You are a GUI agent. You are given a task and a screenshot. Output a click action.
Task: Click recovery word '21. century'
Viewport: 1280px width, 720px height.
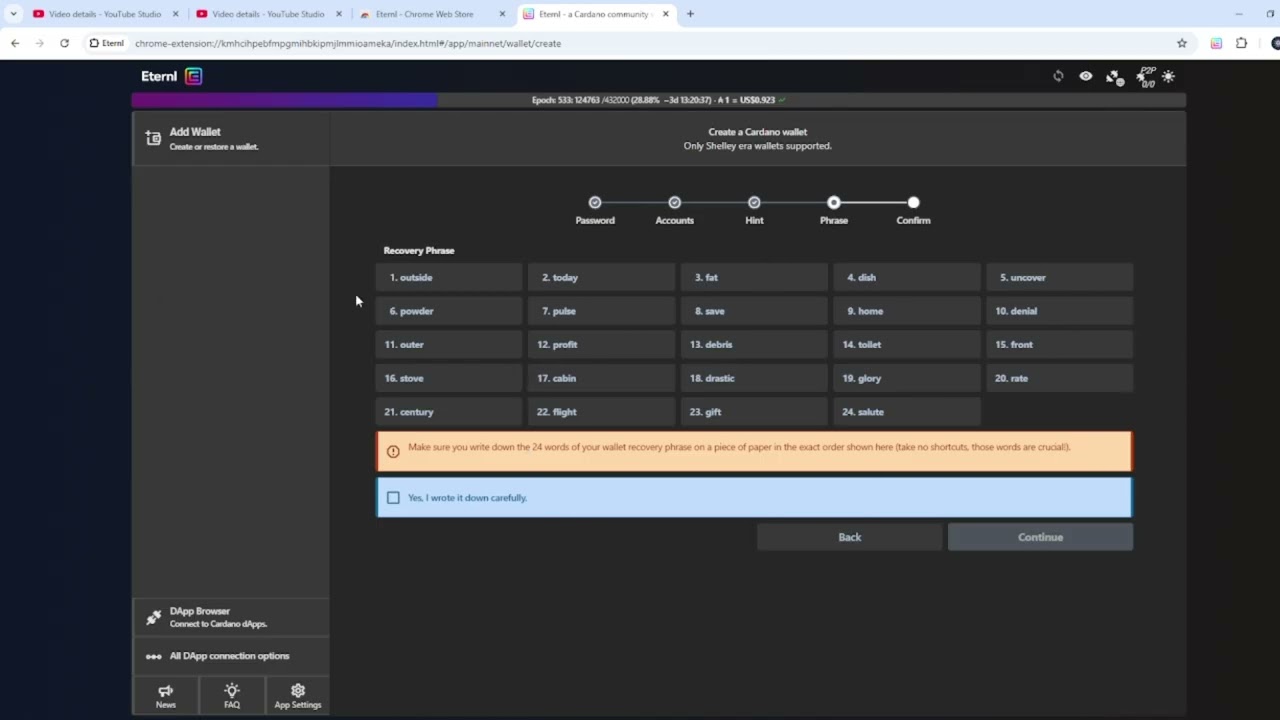[x=449, y=412]
